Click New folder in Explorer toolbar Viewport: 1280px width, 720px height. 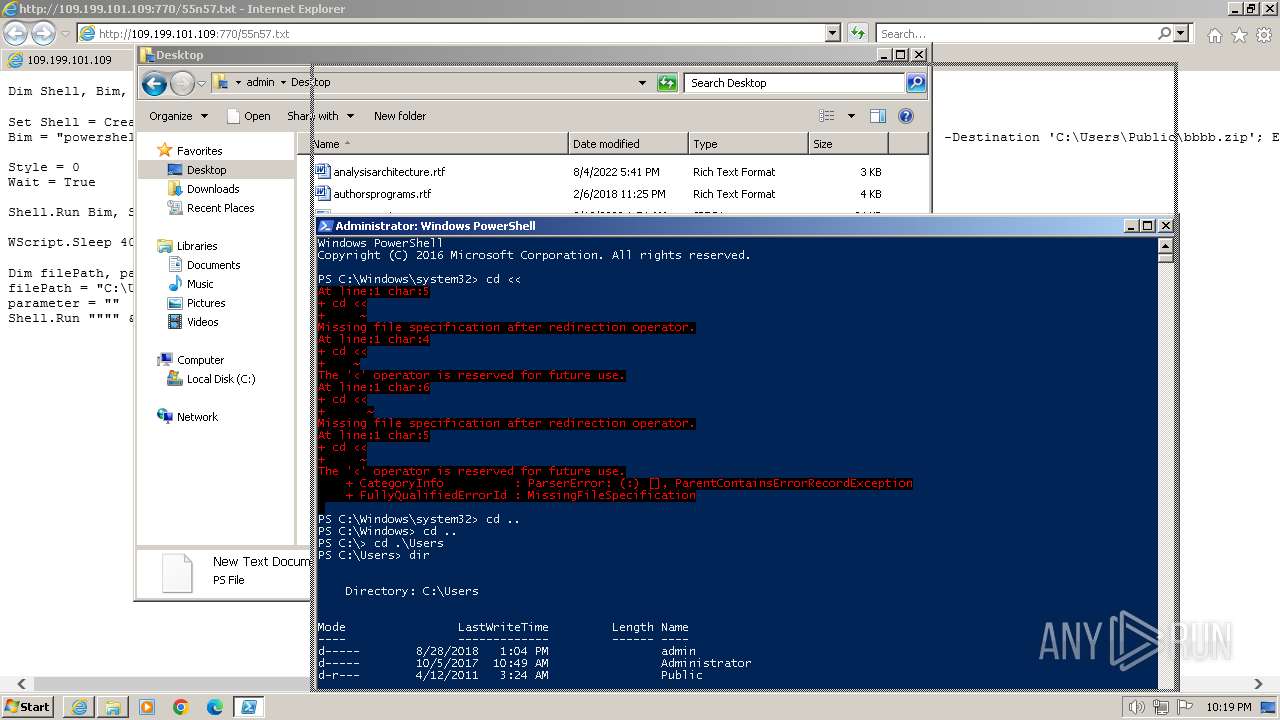pyautogui.click(x=400, y=116)
